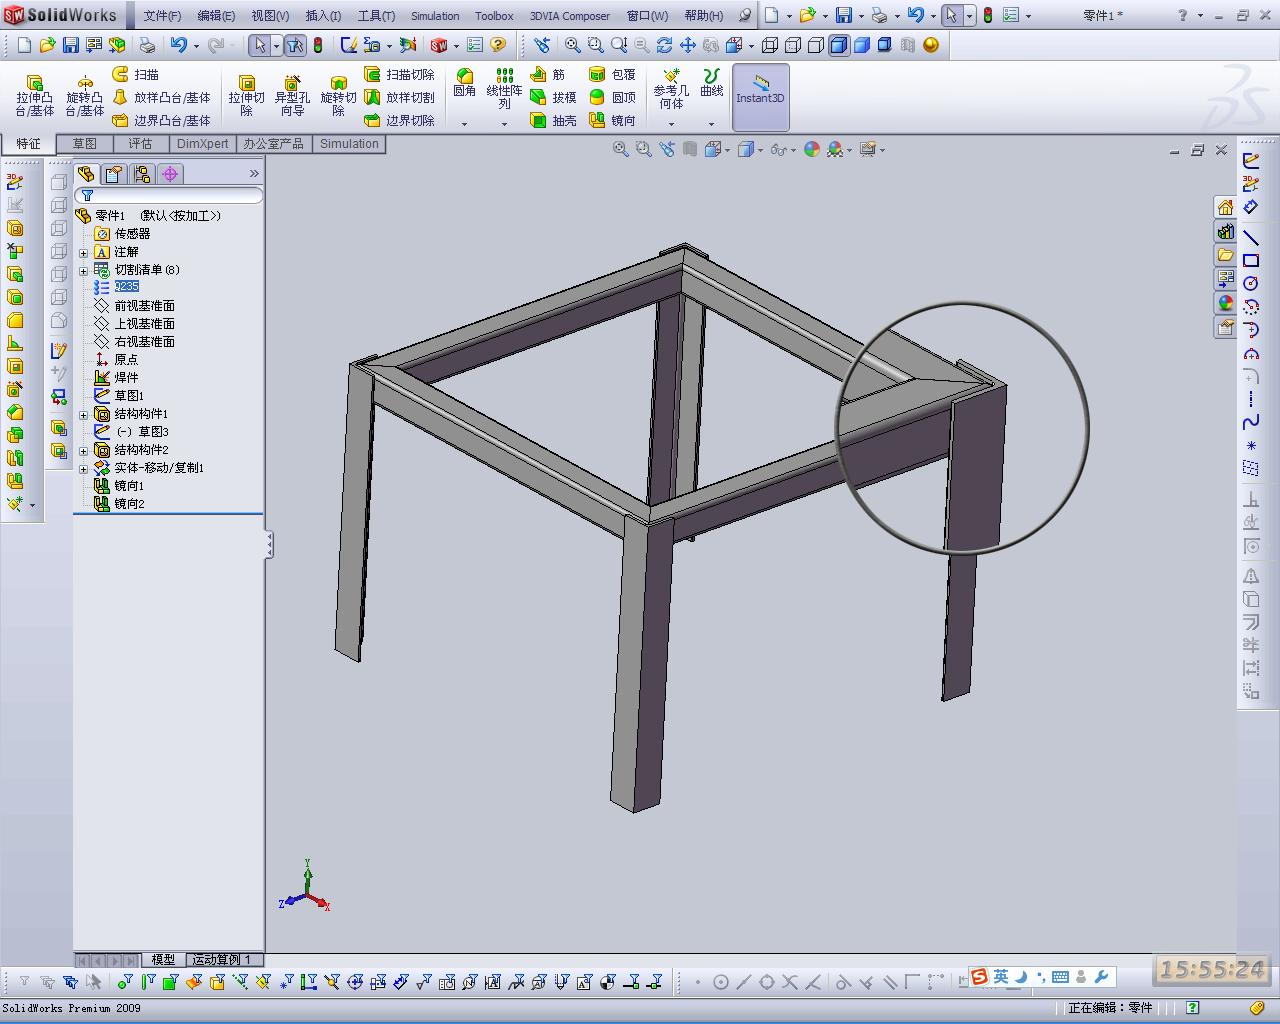Click the Swept Boss (扫描) tool

coord(136,74)
